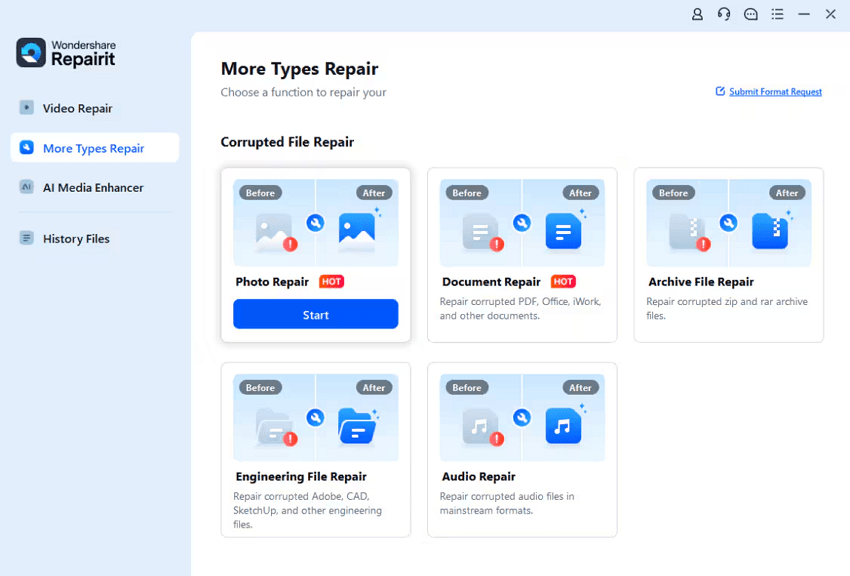Select the More Types Repair tab

(94, 148)
